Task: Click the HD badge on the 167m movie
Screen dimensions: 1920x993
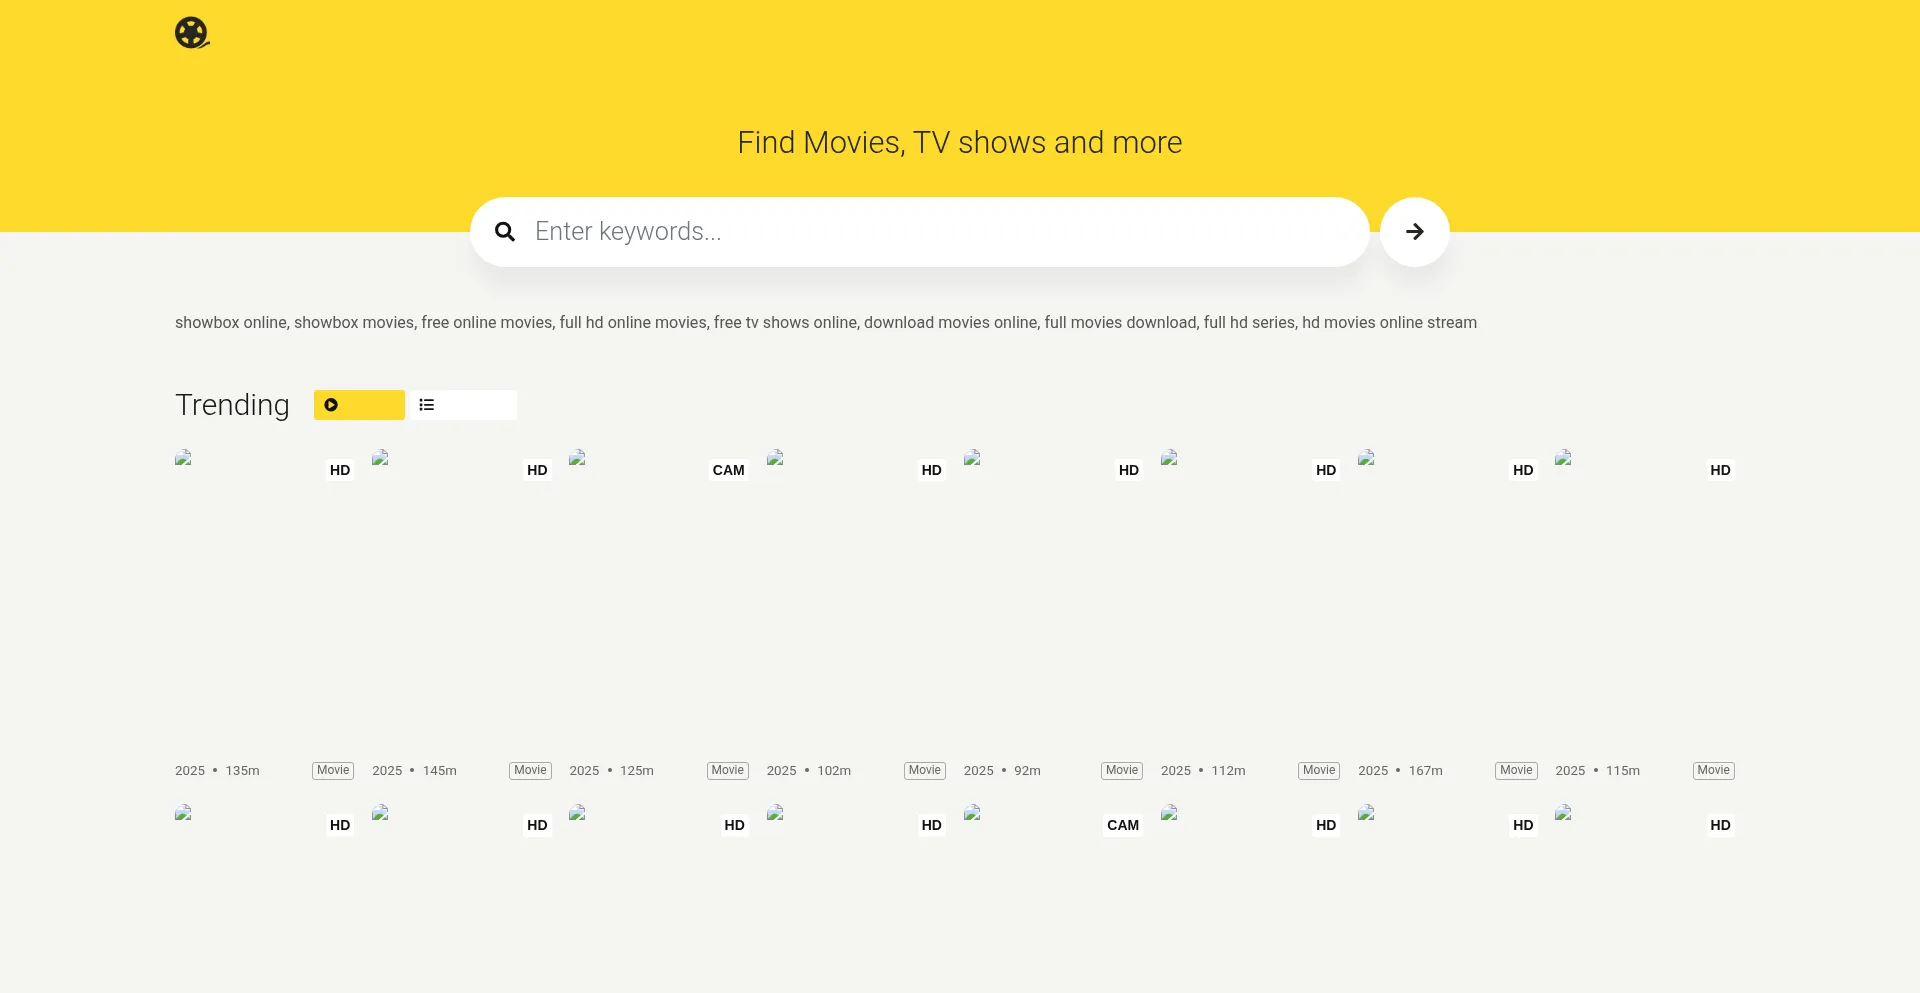Action: (x=1522, y=470)
